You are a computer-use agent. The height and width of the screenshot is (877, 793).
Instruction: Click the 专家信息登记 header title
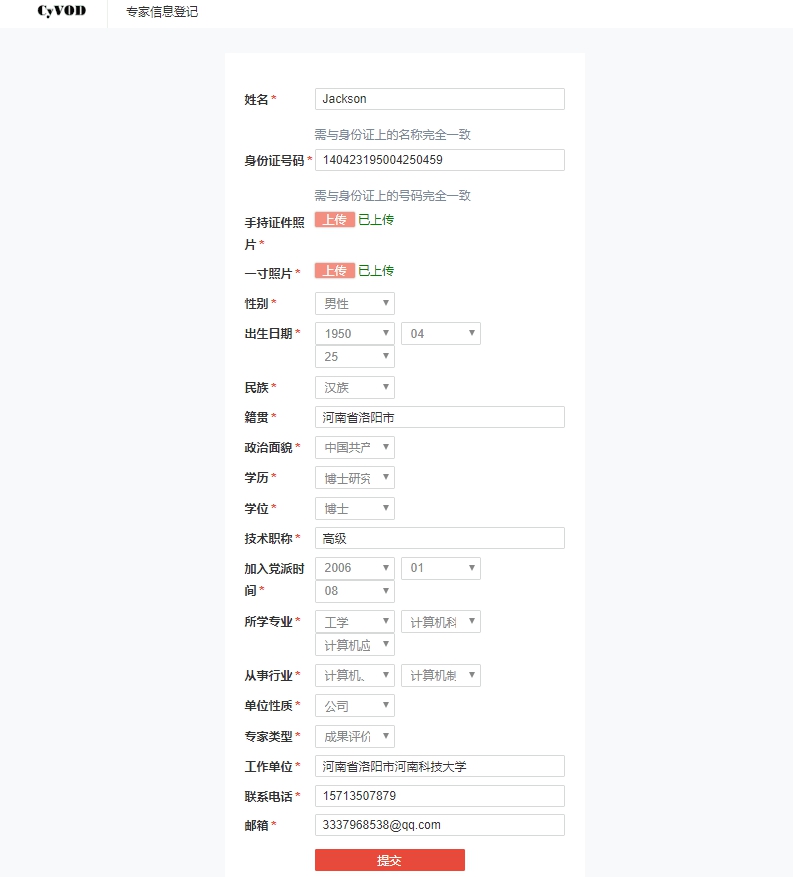[x=162, y=12]
